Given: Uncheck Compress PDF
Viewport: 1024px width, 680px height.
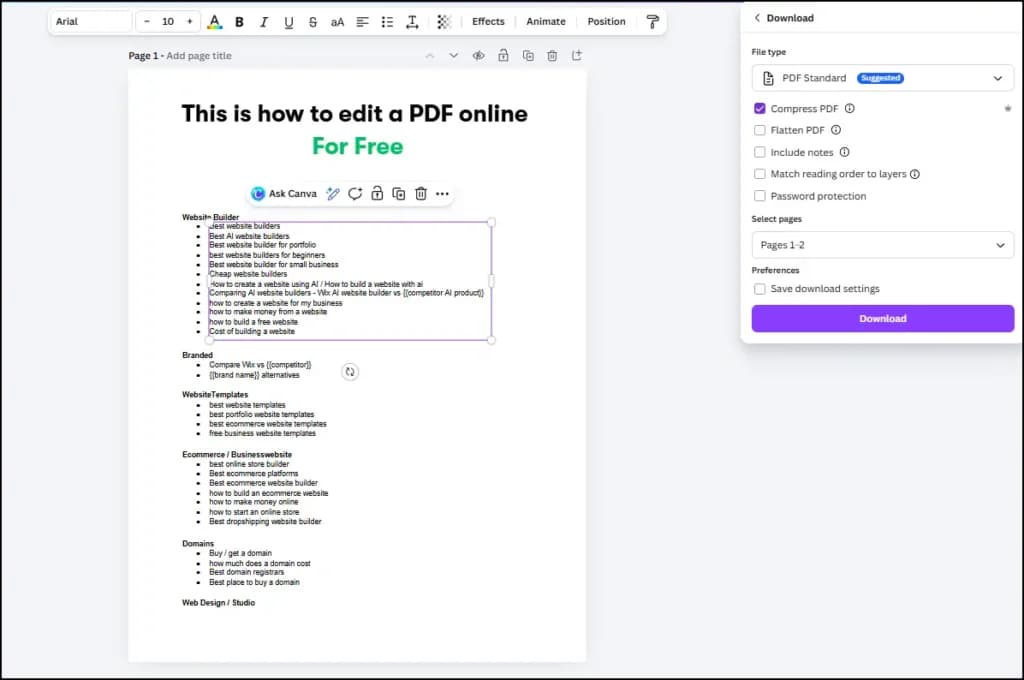Looking at the screenshot, I should (760, 108).
